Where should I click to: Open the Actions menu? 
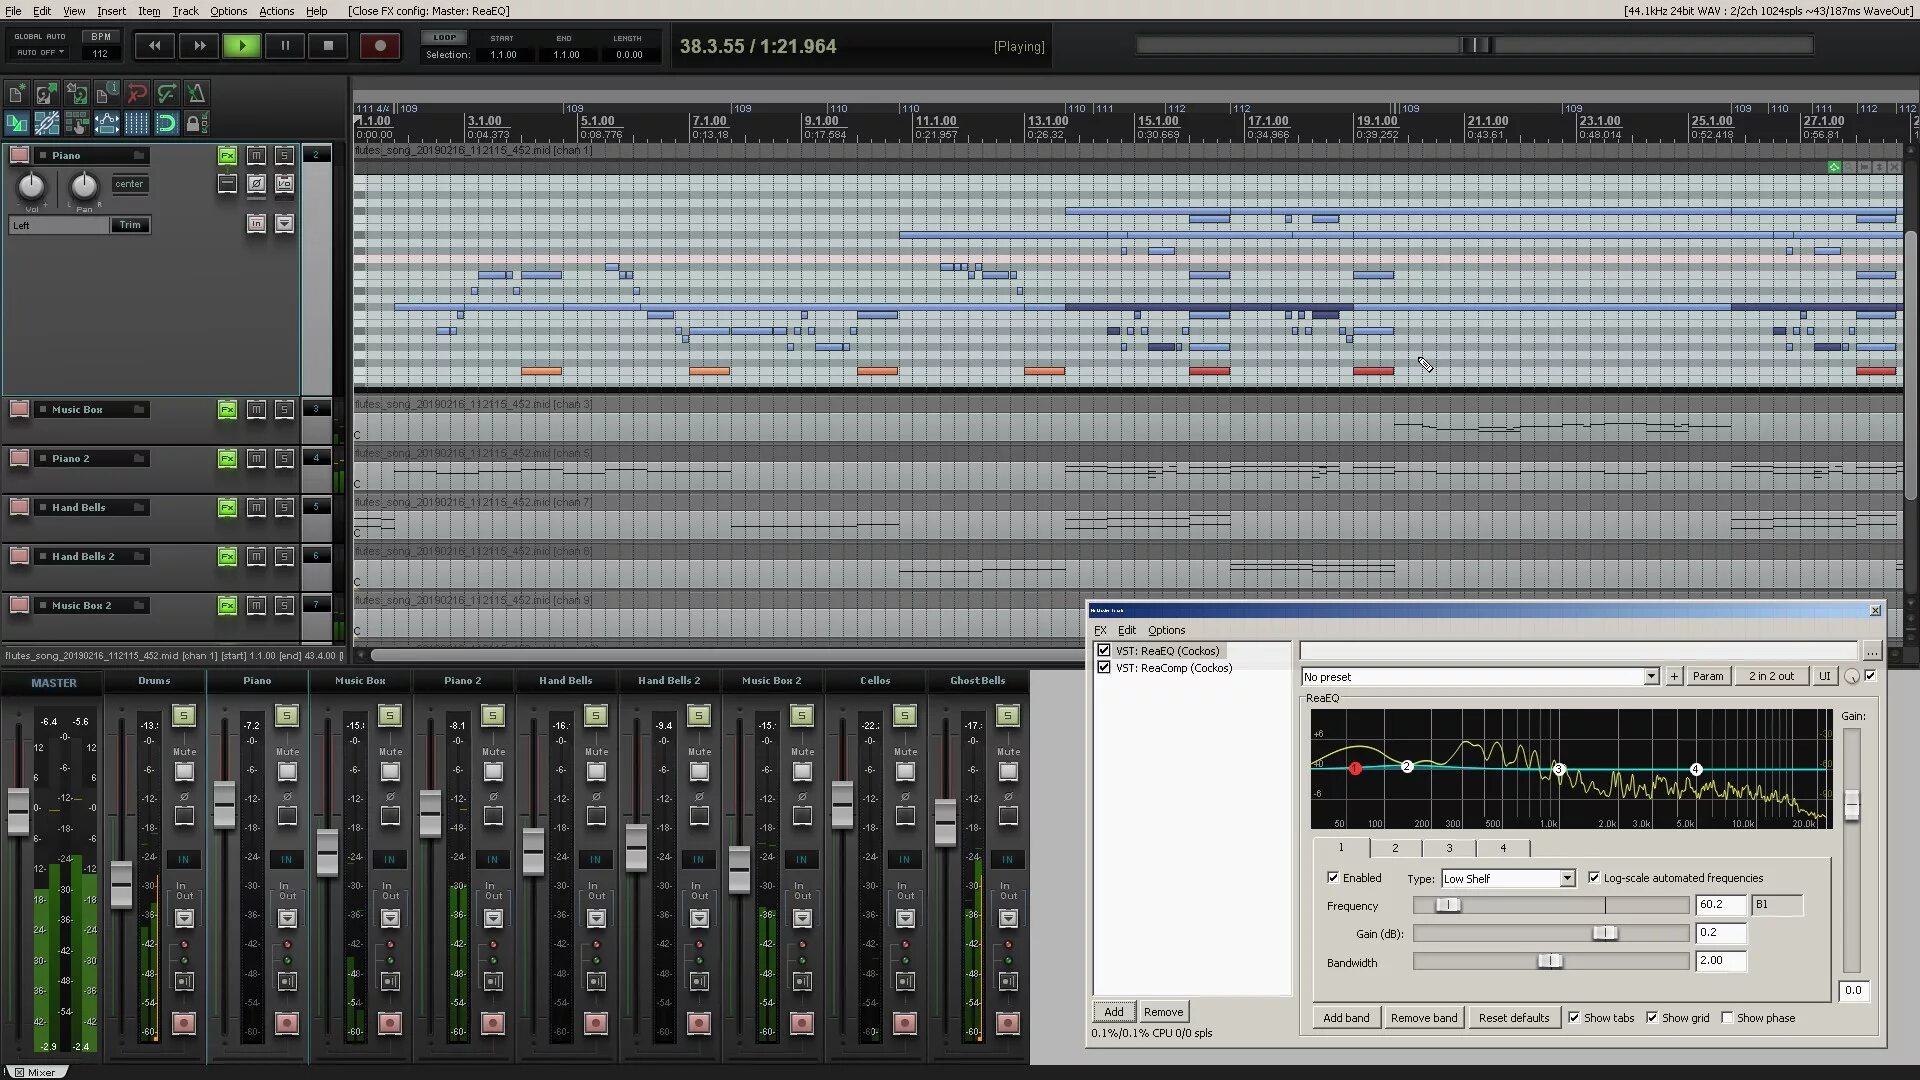click(x=276, y=11)
